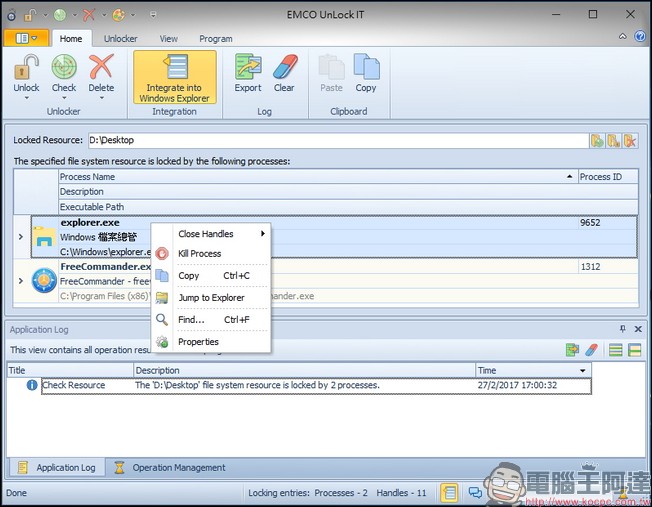Click the Check radar icon
Viewport: 652px width, 507px height.
[64, 68]
